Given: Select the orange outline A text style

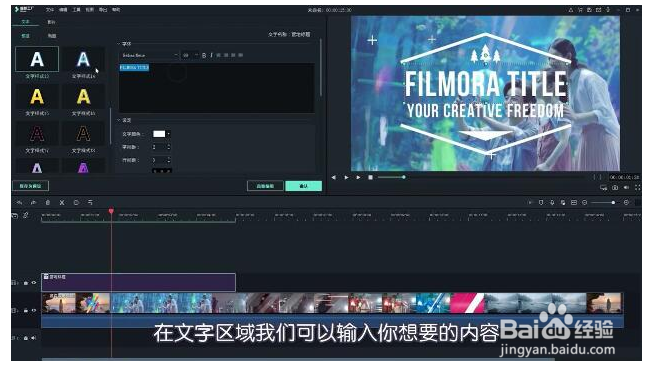Looking at the screenshot, I should coord(83,134).
